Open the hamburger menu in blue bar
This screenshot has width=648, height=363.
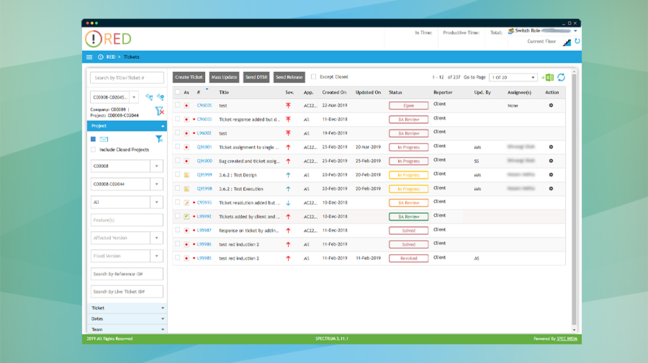tap(89, 57)
